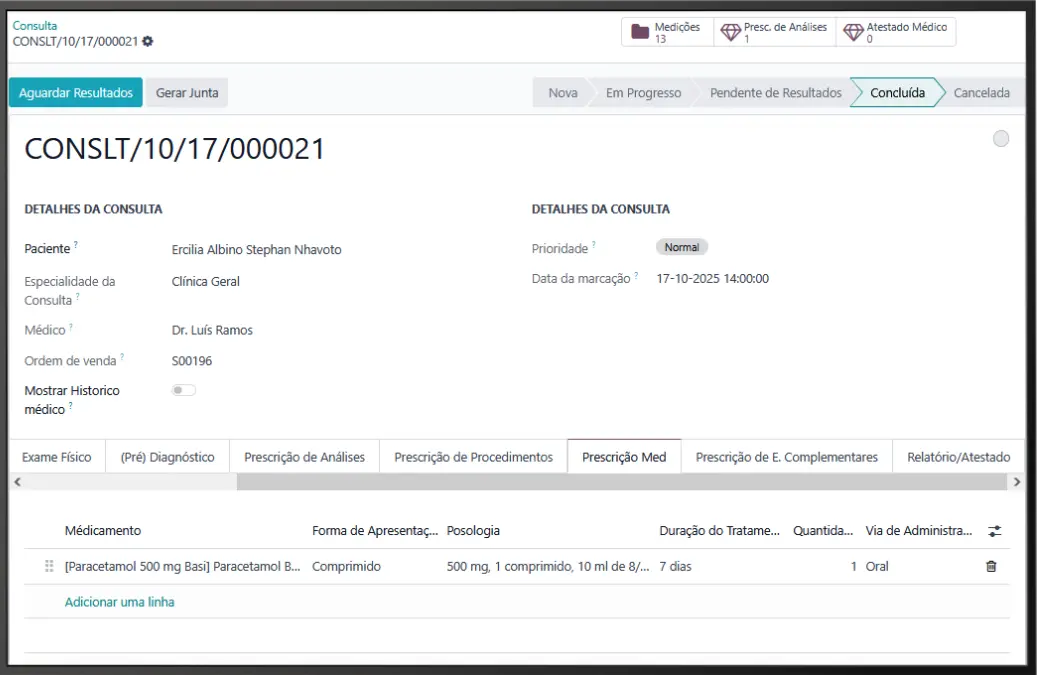Delete the Paracetamol line with trash icon
The height and width of the screenshot is (675, 1037).
pos(991,566)
